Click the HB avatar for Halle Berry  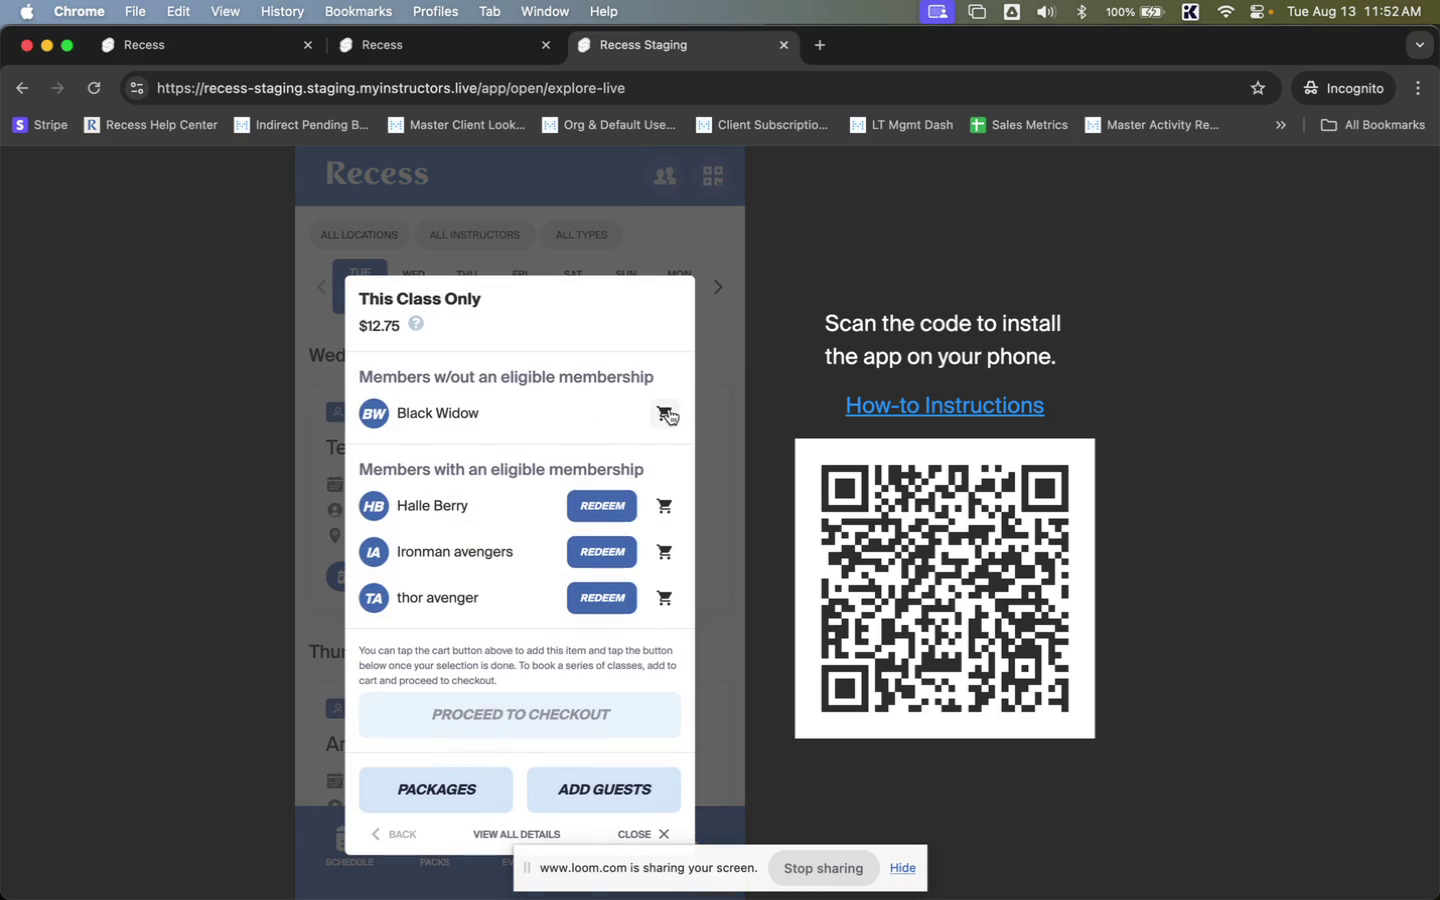coord(374,506)
